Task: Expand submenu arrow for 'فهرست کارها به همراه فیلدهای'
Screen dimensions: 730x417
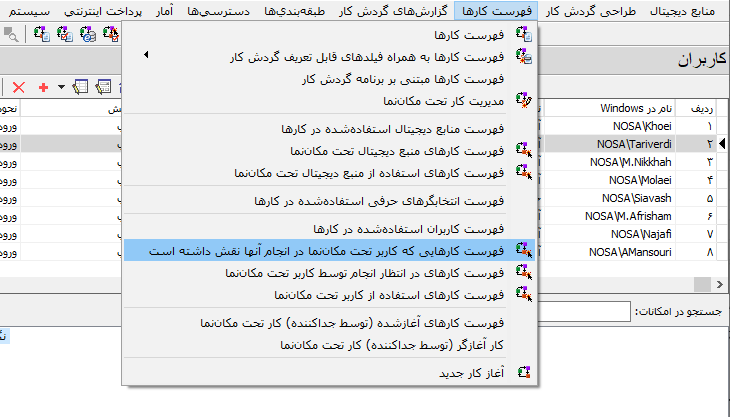Action: tap(146, 57)
